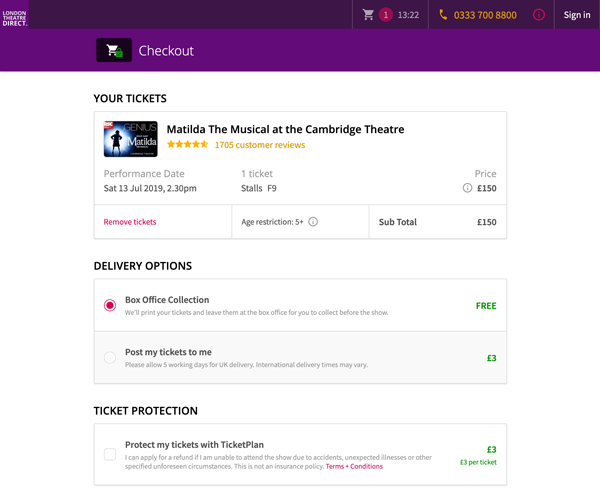Click the Sat 13 Jul 2019, 2.30pm date

click(x=150, y=188)
